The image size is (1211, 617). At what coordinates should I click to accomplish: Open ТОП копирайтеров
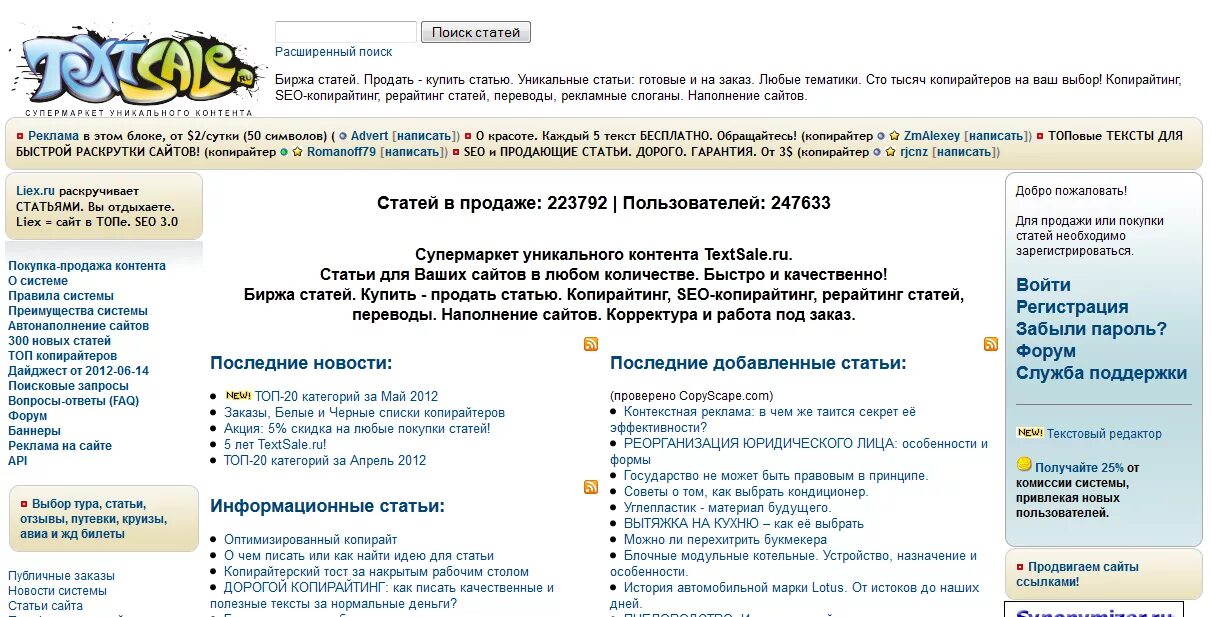62,356
